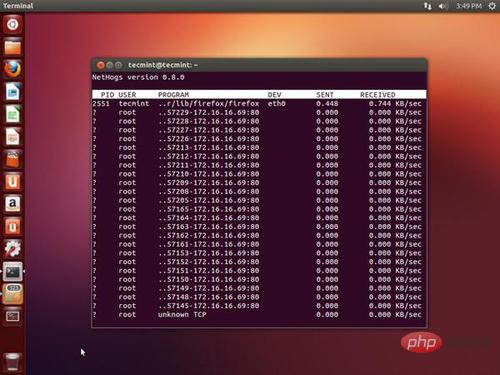Open the Amazon launcher icon
The width and height of the screenshot is (500, 375).
(13, 204)
